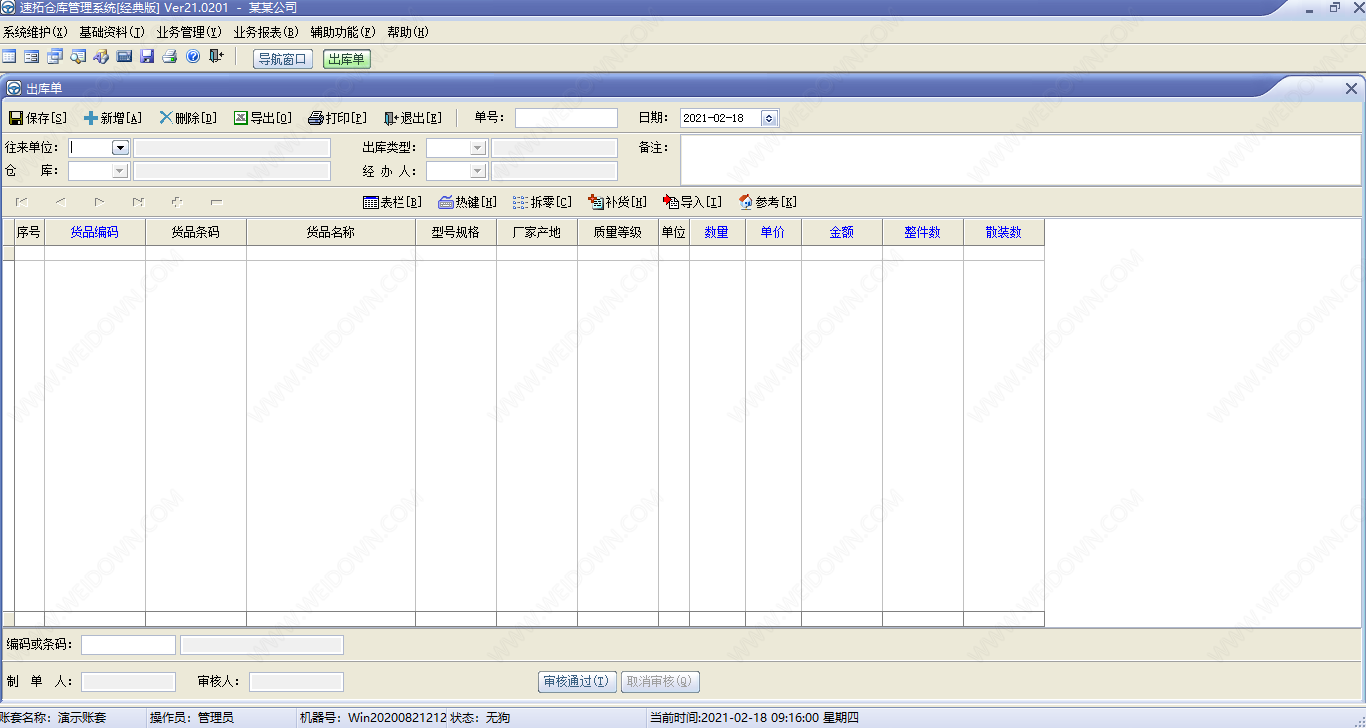The height and width of the screenshot is (728, 1366).
Task: Open 辅助功能(F) menu
Action: tap(343, 32)
